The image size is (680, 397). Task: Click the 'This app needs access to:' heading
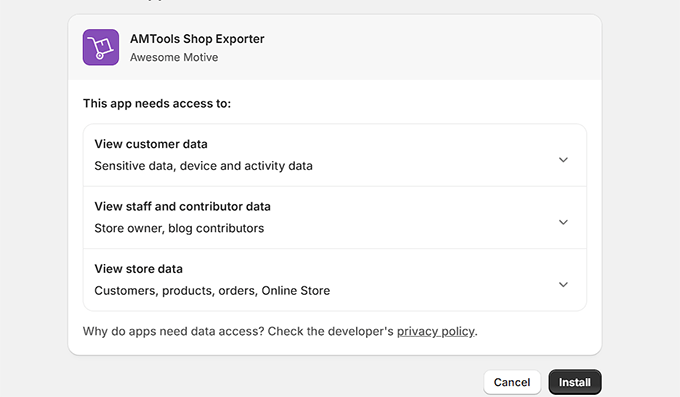pyautogui.click(x=157, y=104)
